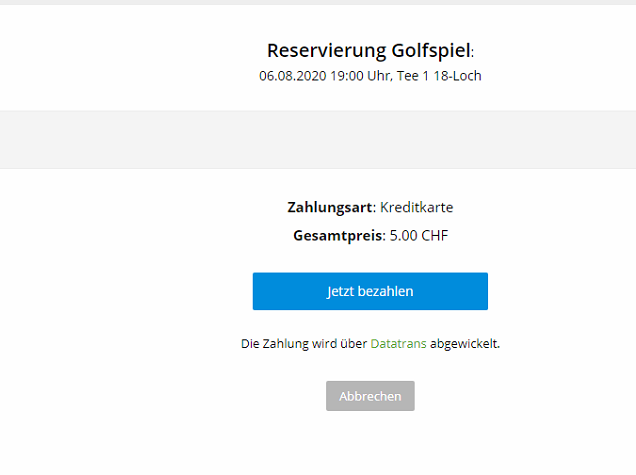The height and width of the screenshot is (475, 636).
Task: Click the word Reservierung in the heading
Action: [317, 51]
